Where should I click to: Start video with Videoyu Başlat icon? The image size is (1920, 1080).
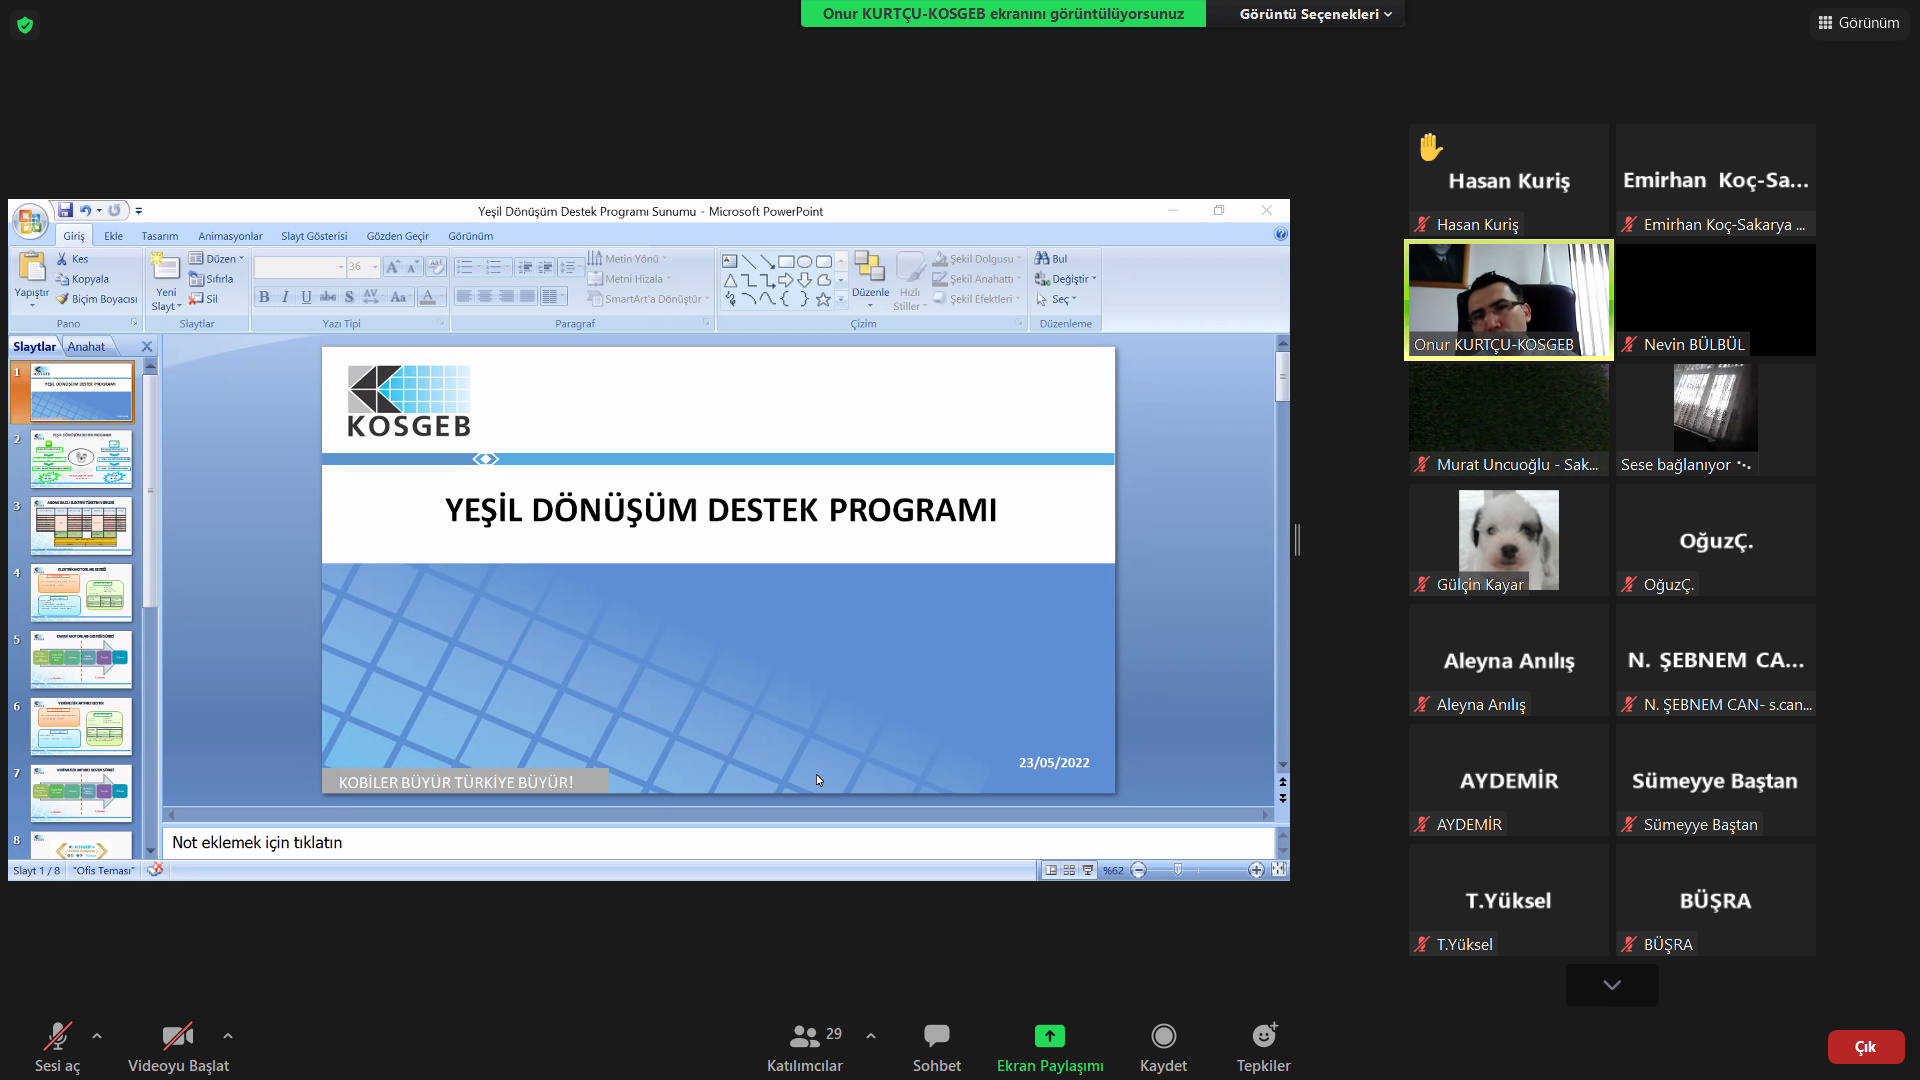click(177, 1036)
